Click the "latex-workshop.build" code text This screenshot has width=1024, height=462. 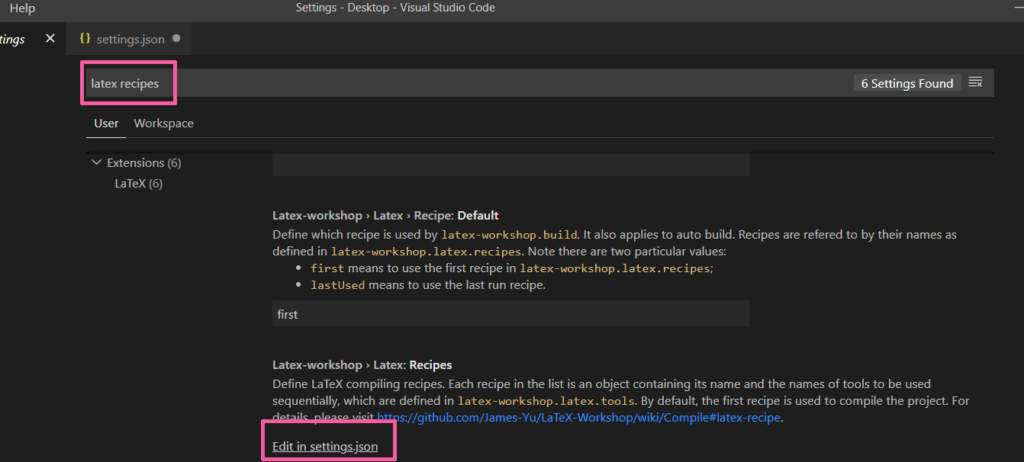pyautogui.click(x=509, y=234)
